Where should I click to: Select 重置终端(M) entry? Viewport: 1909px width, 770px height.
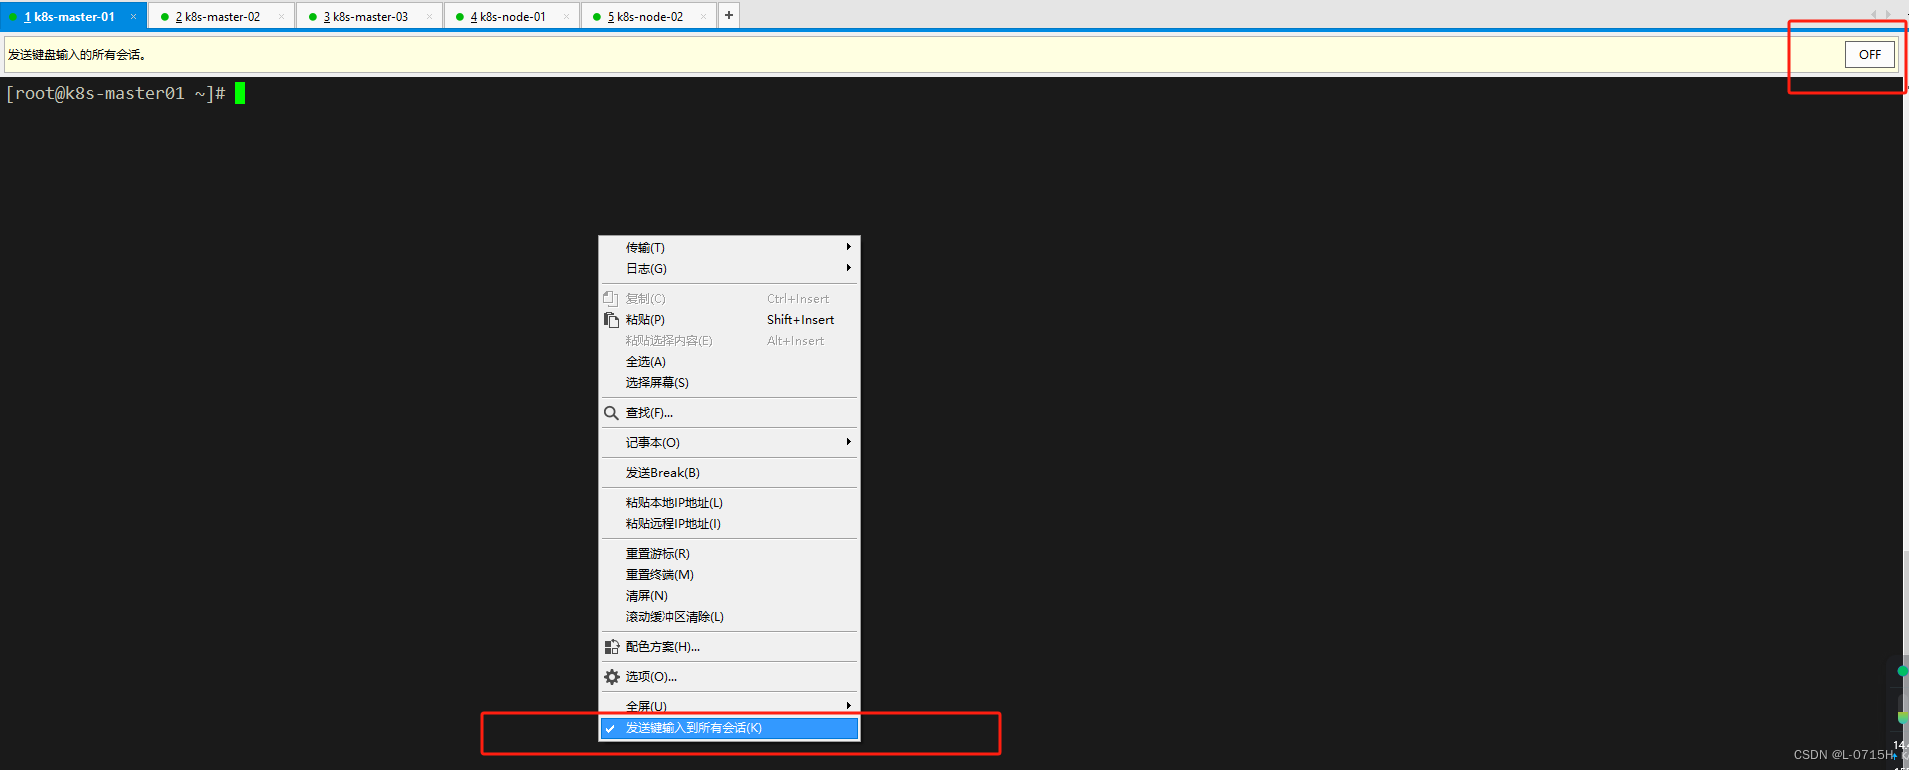(x=729, y=575)
